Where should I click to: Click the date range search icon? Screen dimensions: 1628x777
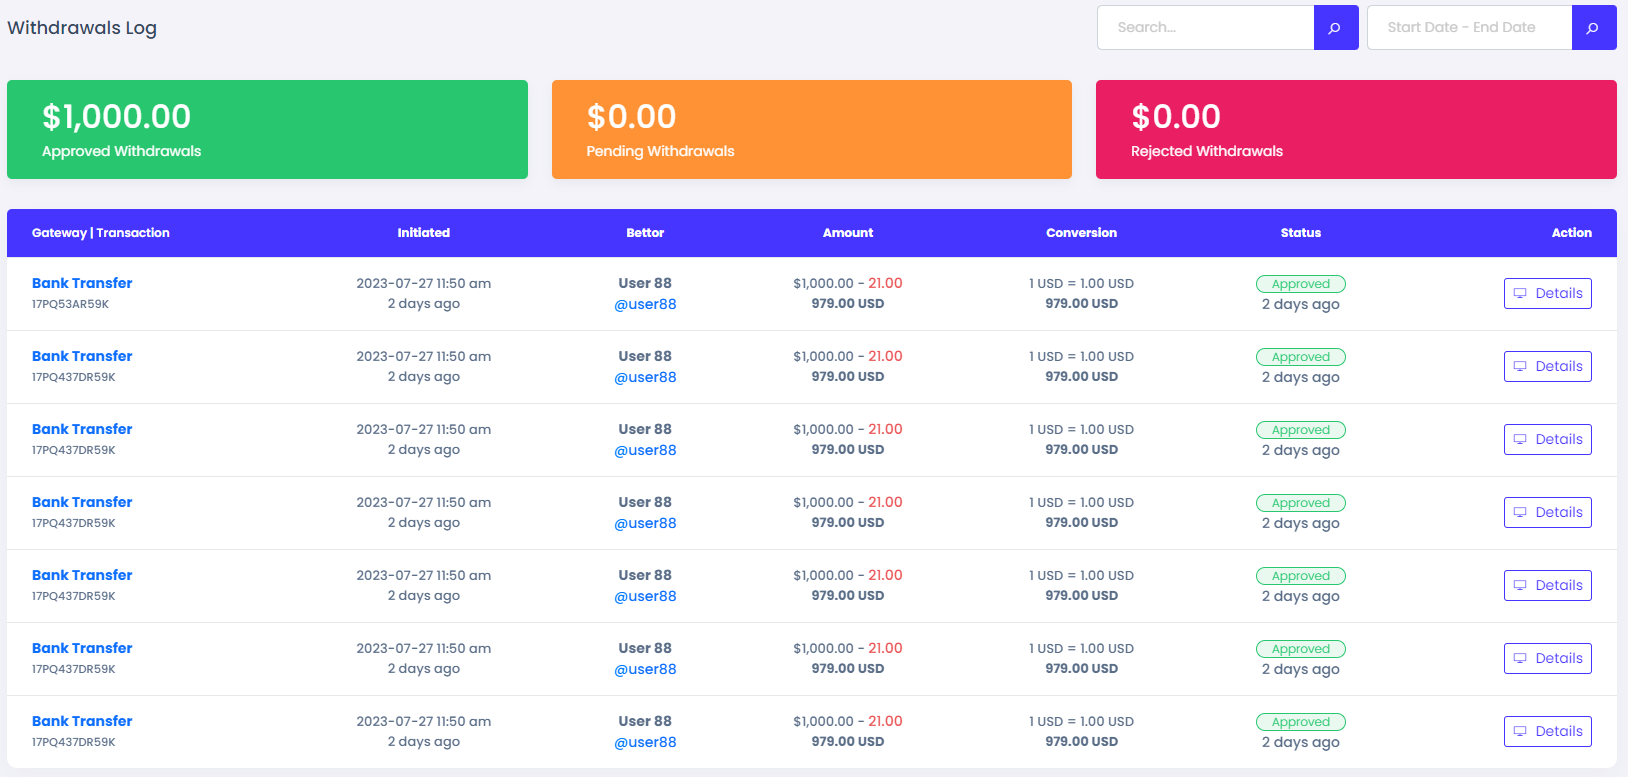[1593, 28]
